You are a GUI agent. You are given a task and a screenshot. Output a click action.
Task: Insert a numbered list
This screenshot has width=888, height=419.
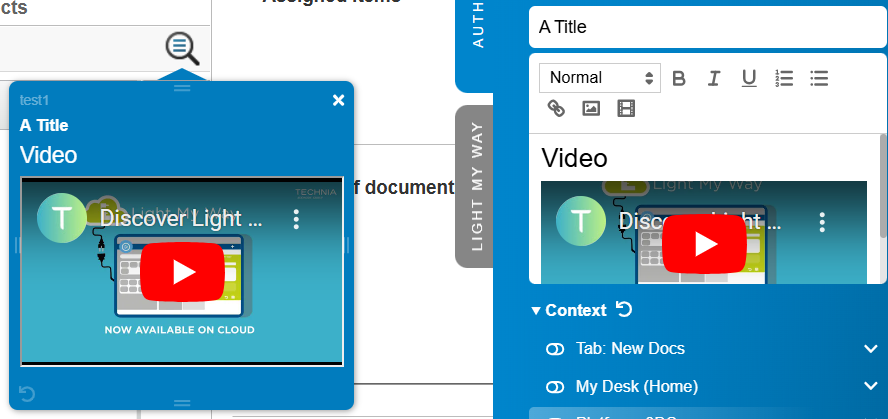(x=784, y=78)
